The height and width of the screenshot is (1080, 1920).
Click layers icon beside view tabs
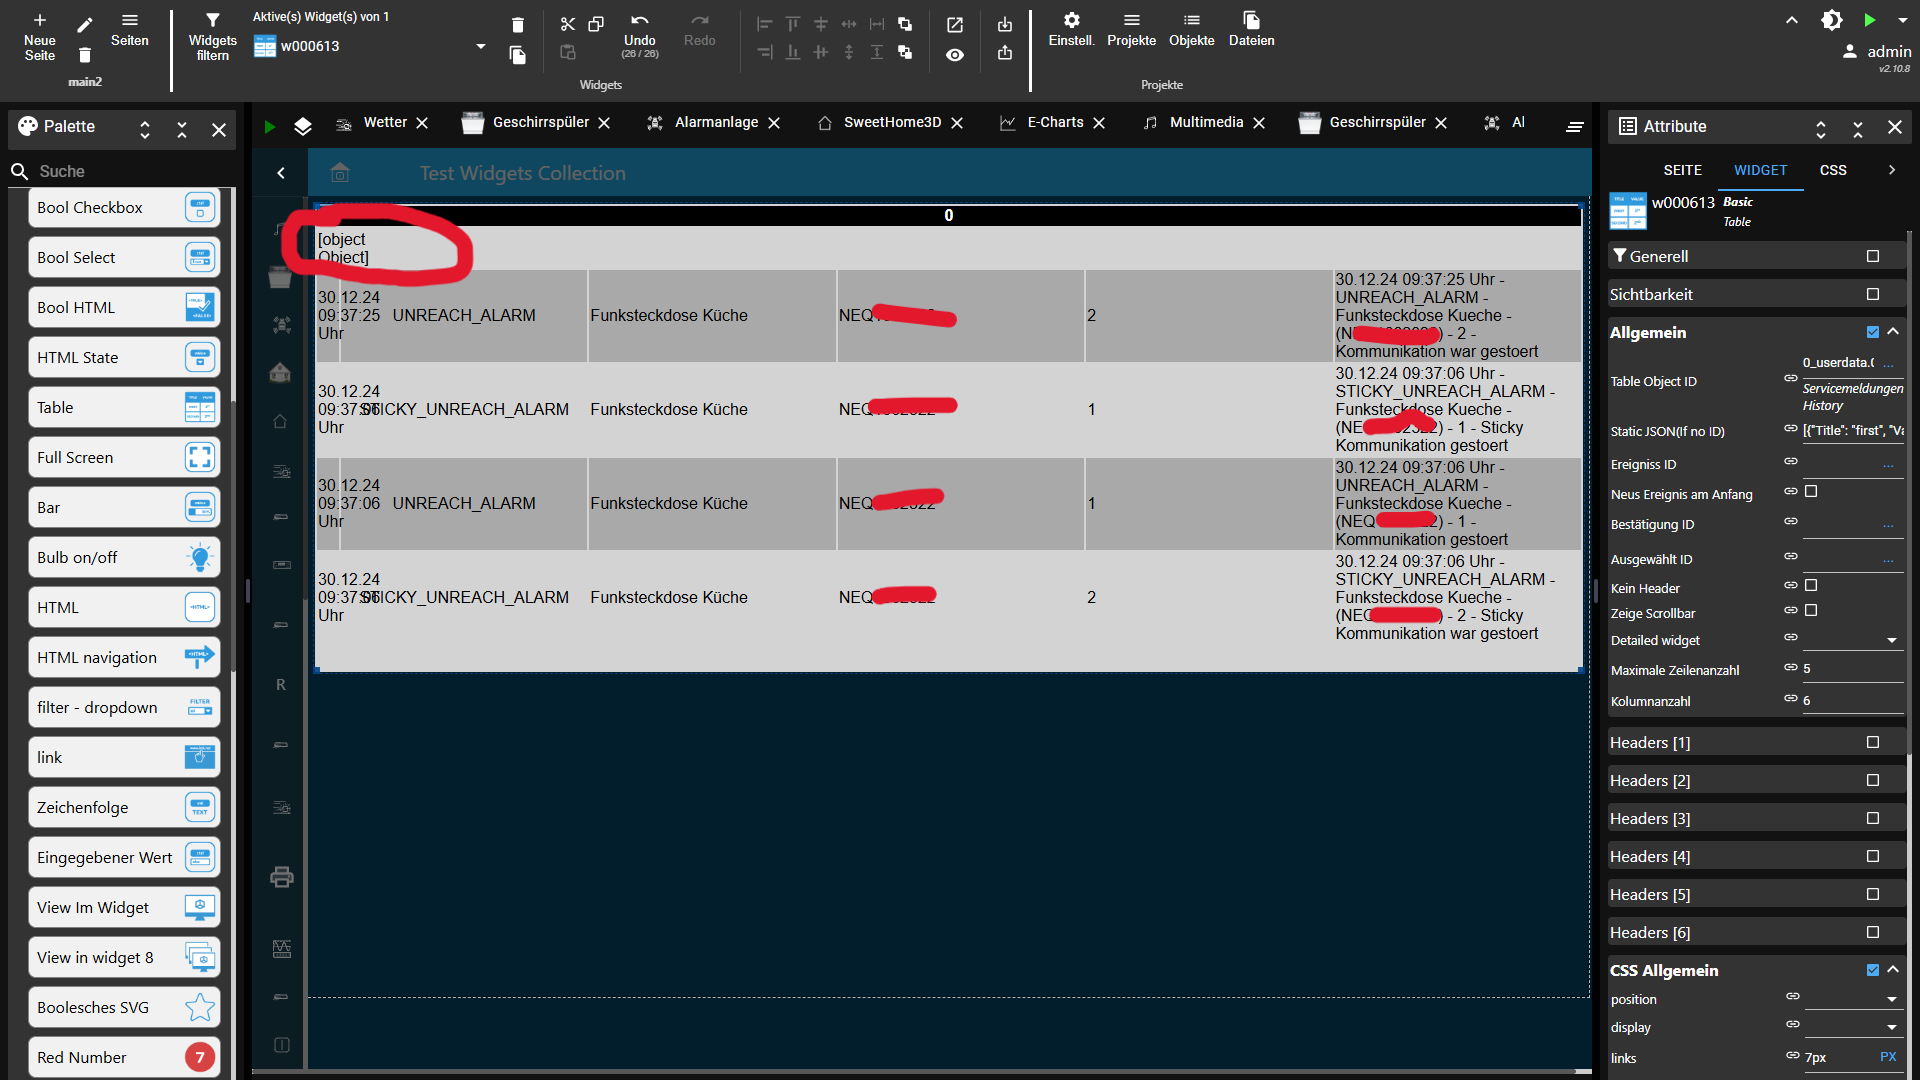[x=303, y=126]
